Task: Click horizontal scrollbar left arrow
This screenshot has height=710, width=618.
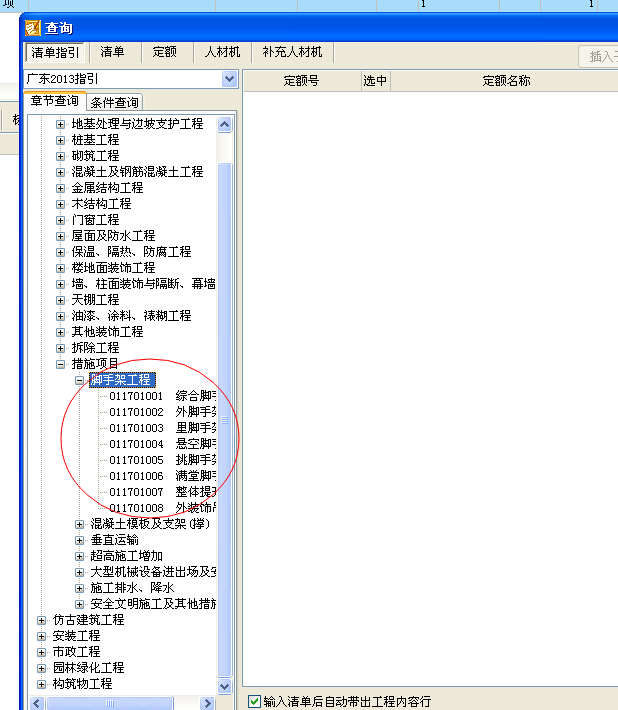Action: click(37, 703)
